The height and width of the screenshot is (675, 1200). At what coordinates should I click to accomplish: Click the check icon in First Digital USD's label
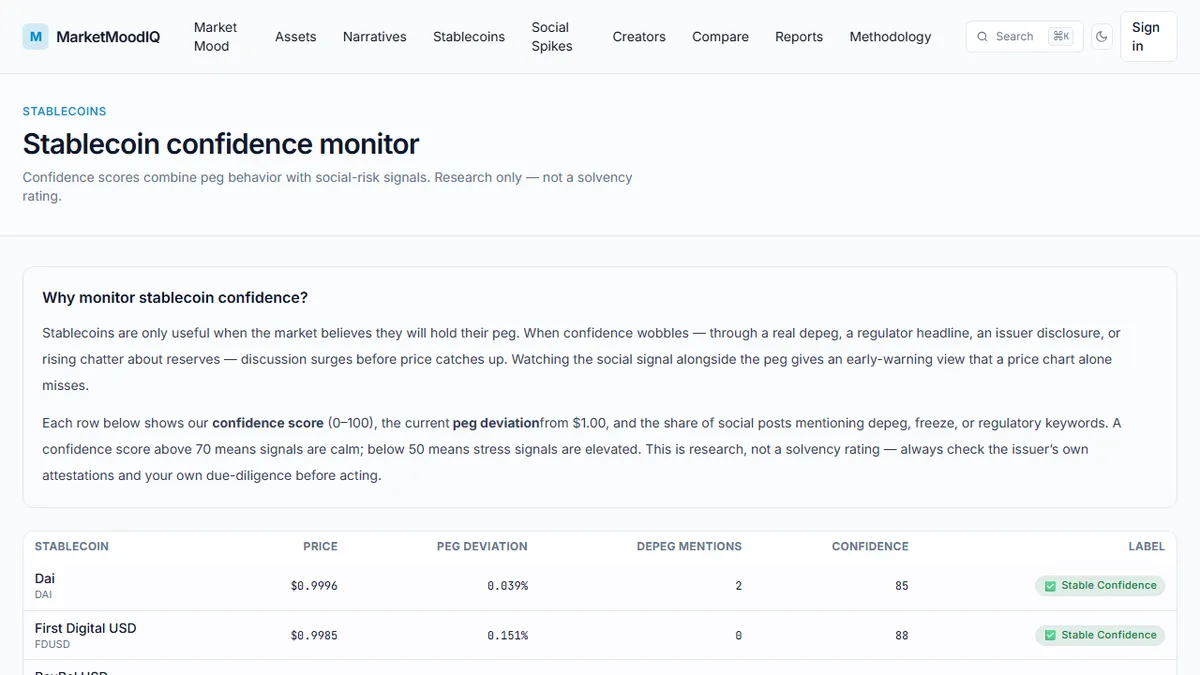click(1050, 635)
